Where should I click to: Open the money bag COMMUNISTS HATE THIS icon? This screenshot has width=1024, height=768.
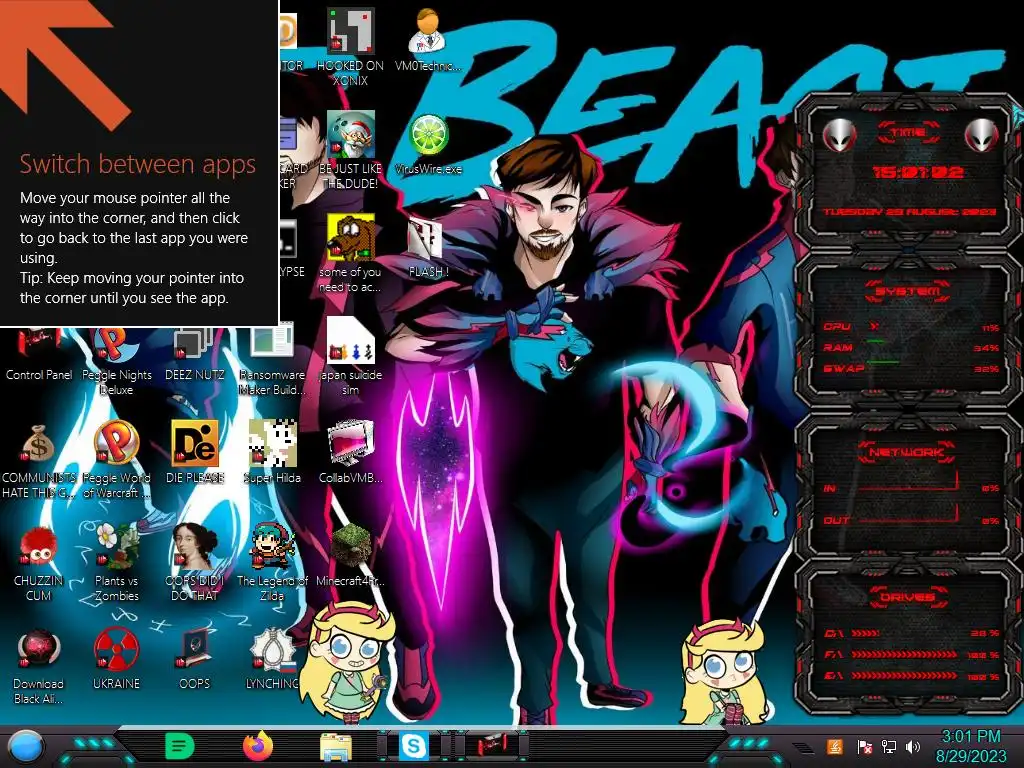pyautogui.click(x=39, y=460)
